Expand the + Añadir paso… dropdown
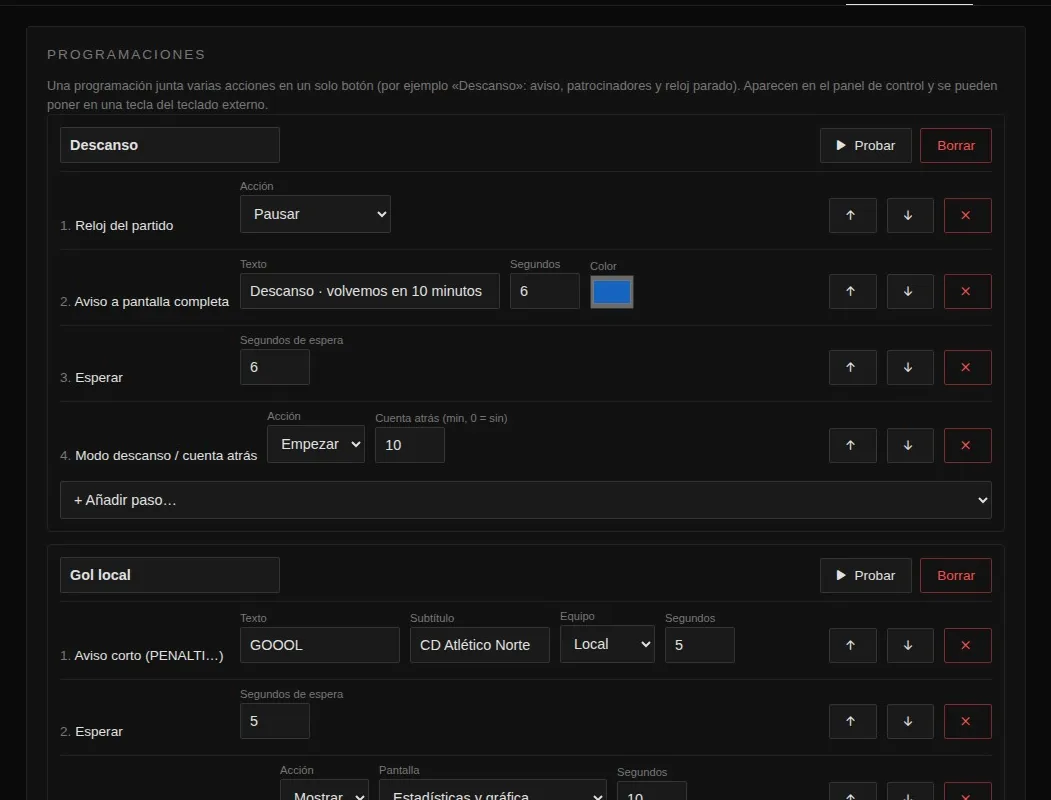The image size is (1051, 800). click(526, 500)
